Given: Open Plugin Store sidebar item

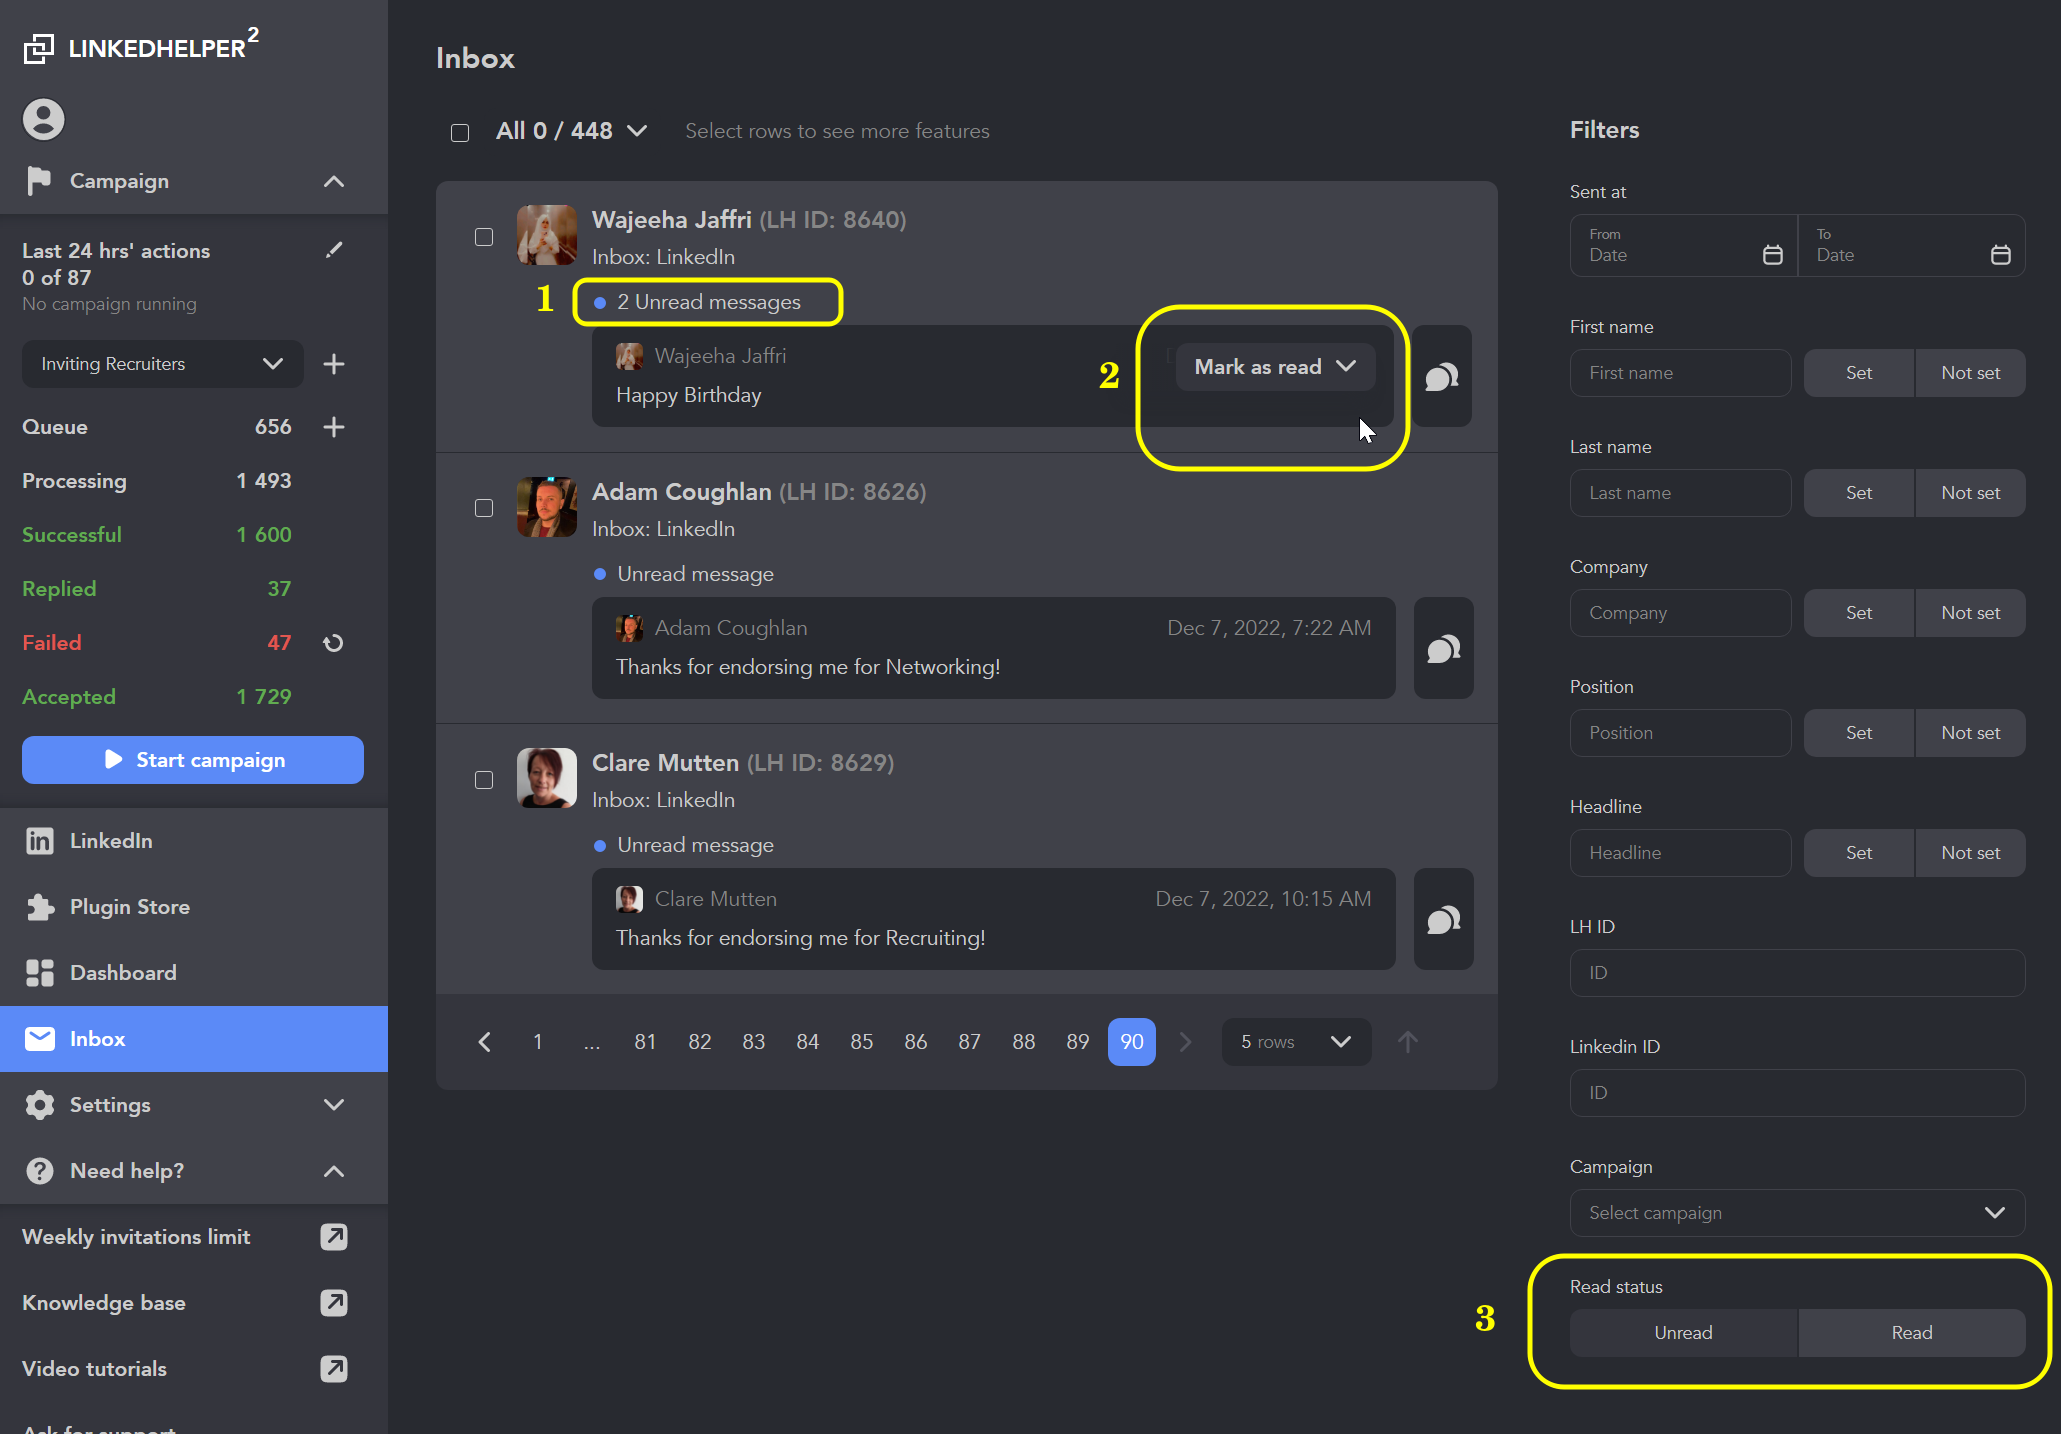Looking at the screenshot, I should pyautogui.click(x=194, y=907).
